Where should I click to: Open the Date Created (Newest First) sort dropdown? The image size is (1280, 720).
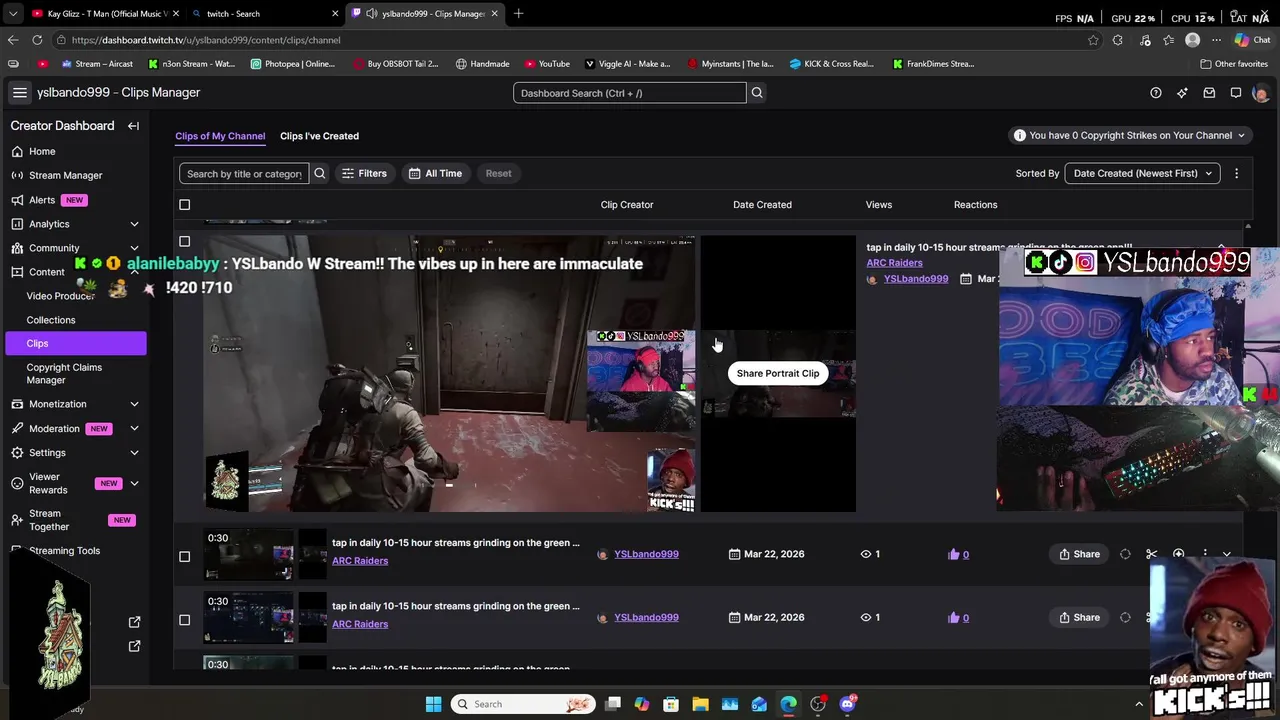[1142, 173]
